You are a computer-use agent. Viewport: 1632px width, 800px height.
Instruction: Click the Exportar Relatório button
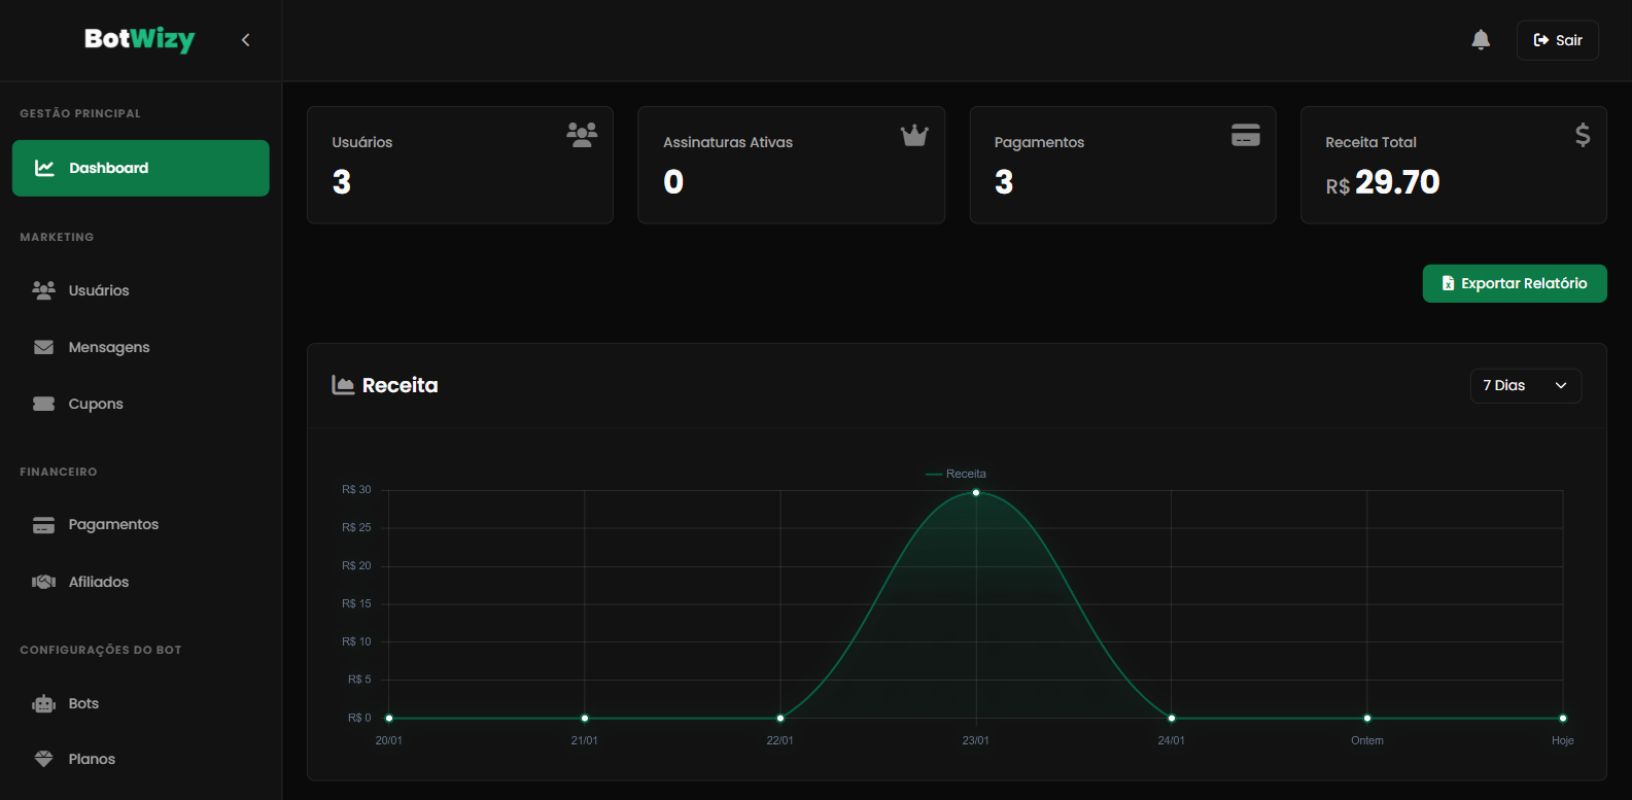(x=1514, y=283)
